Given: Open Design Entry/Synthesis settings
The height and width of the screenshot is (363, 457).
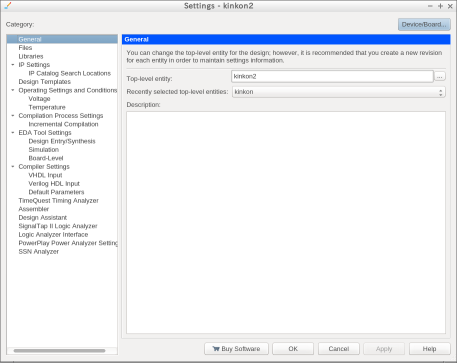Looking at the screenshot, I should (x=62, y=141).
